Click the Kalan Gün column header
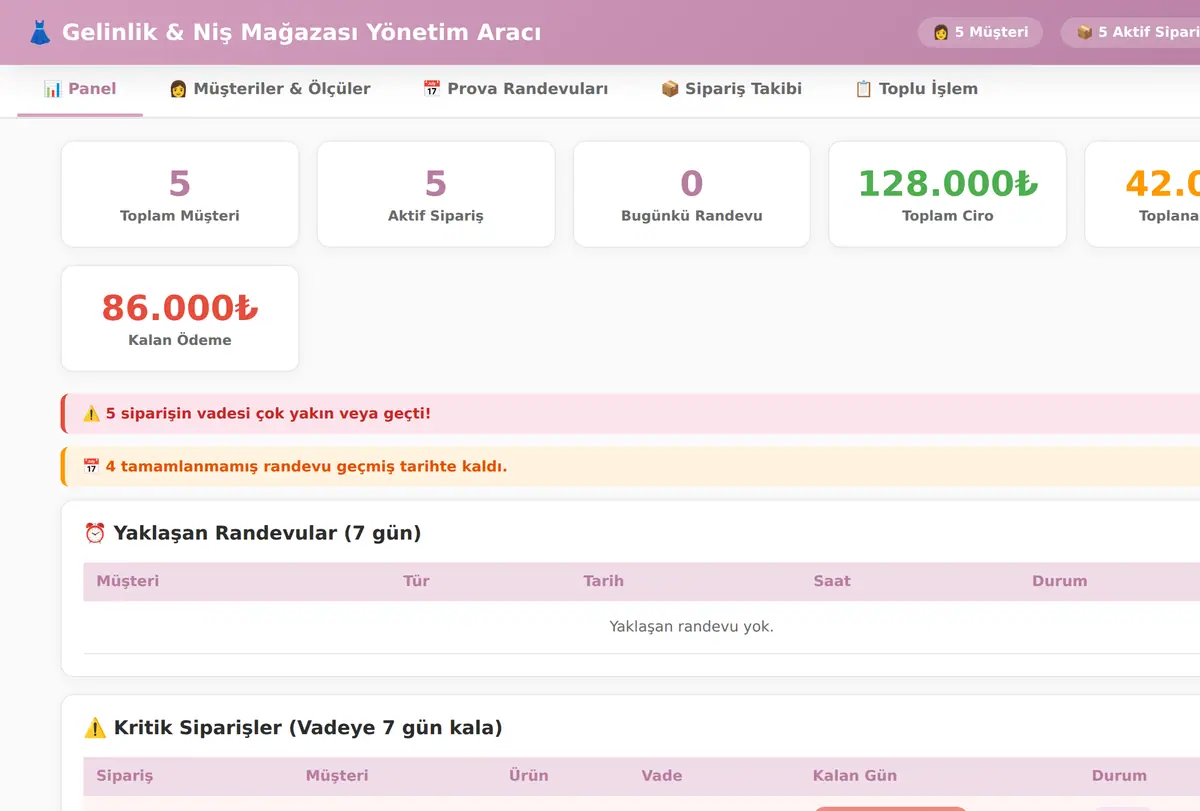 tap(855, 776)
